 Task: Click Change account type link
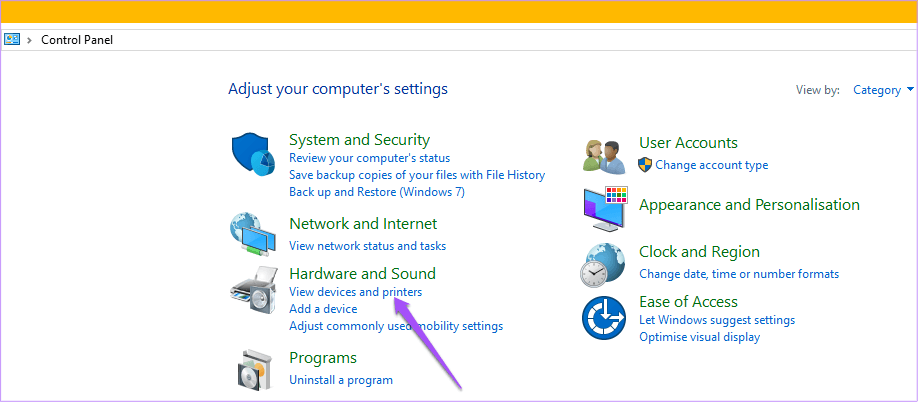[711, 165]
